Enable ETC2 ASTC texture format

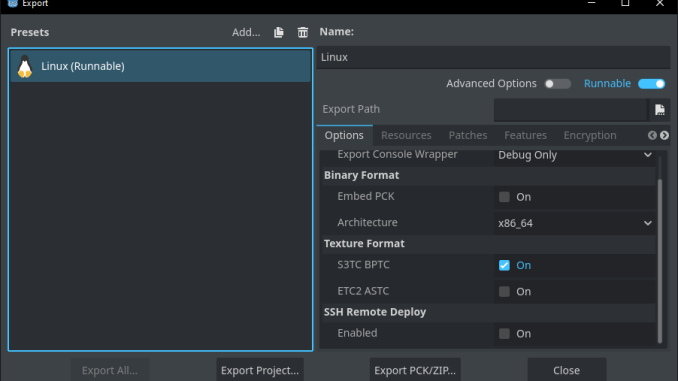[504, 292]
